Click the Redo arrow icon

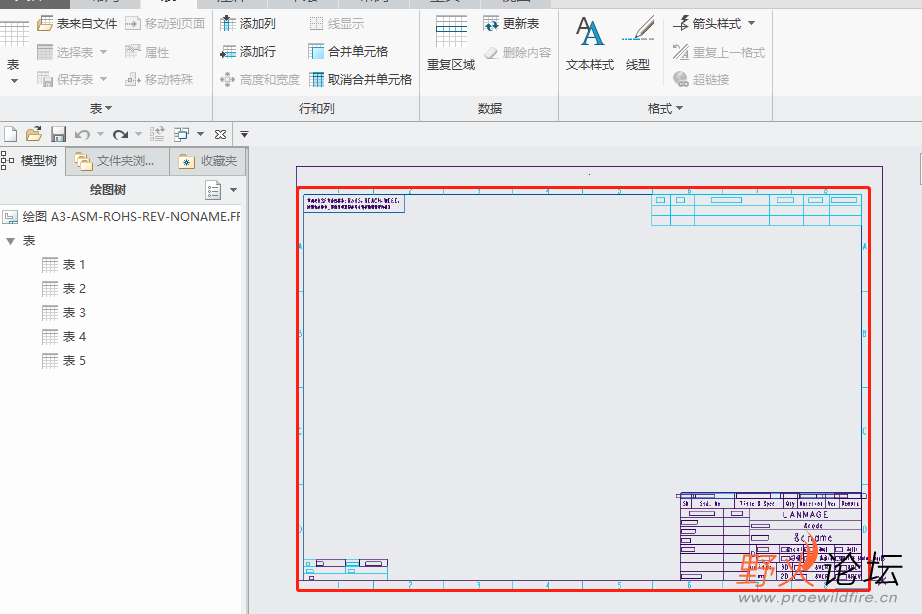121,135
